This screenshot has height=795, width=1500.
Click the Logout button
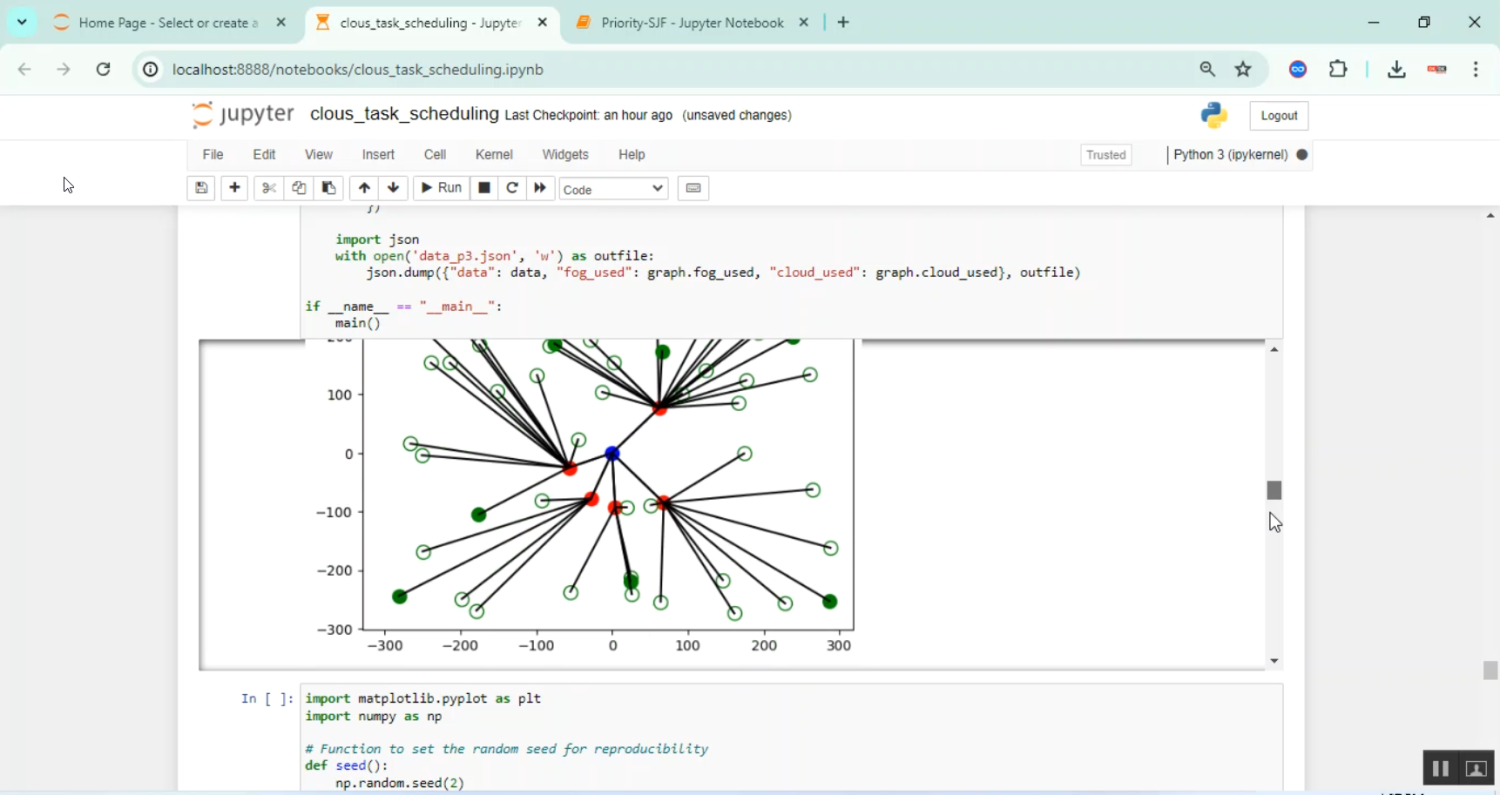[1278, 116]
